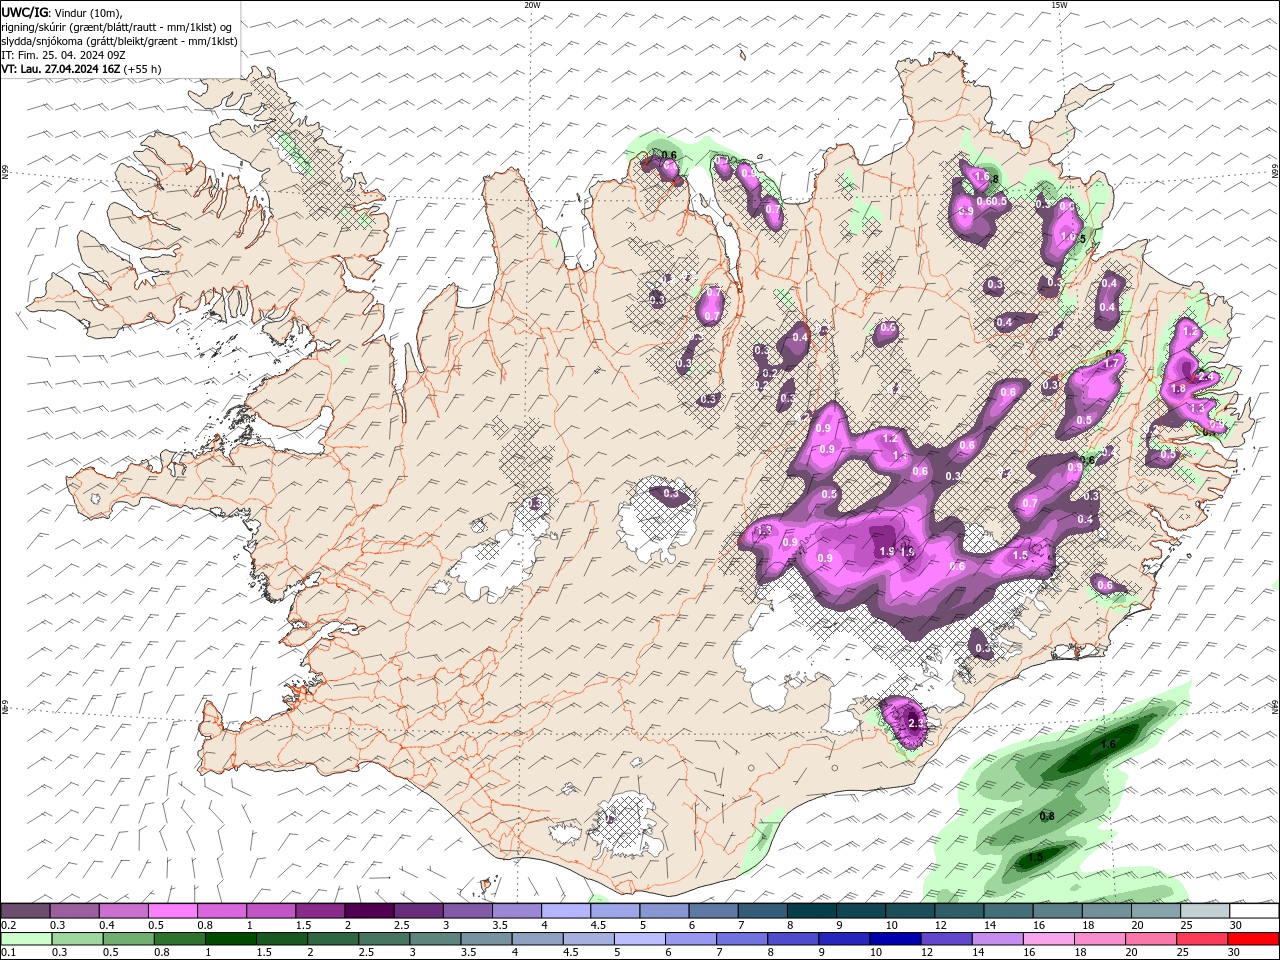Click the 0.5 bright pink snow legend swatch
This screenshot has width=1280, height=960.
(x=173, y=911)
